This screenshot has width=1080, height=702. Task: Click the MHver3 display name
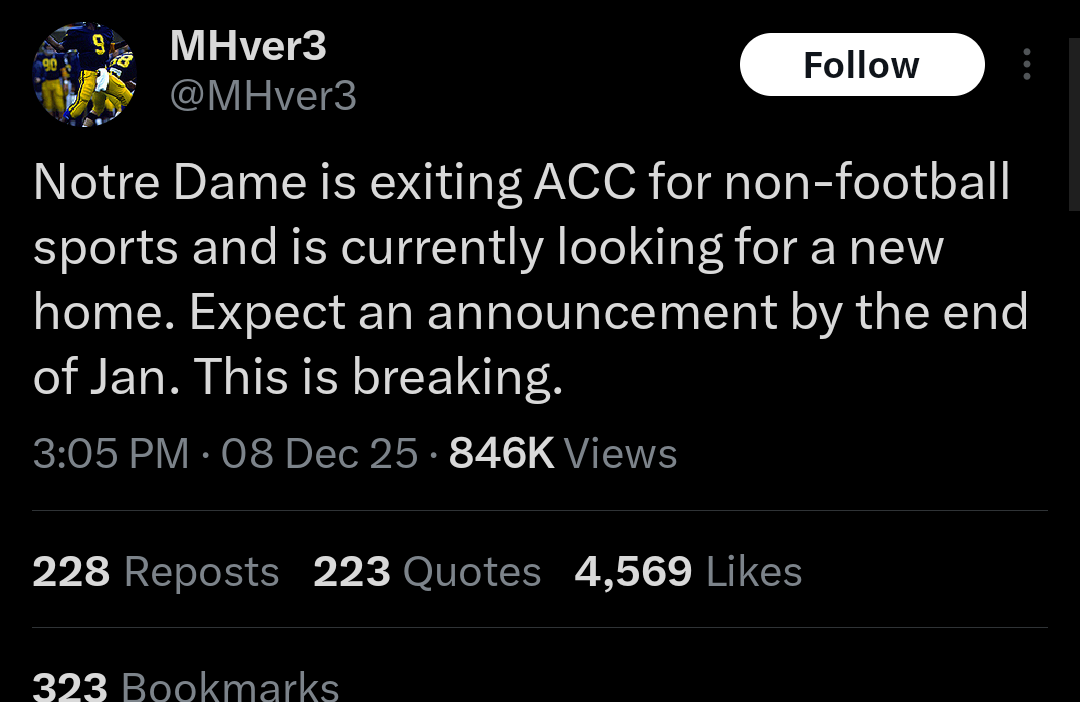coord(248,45)
